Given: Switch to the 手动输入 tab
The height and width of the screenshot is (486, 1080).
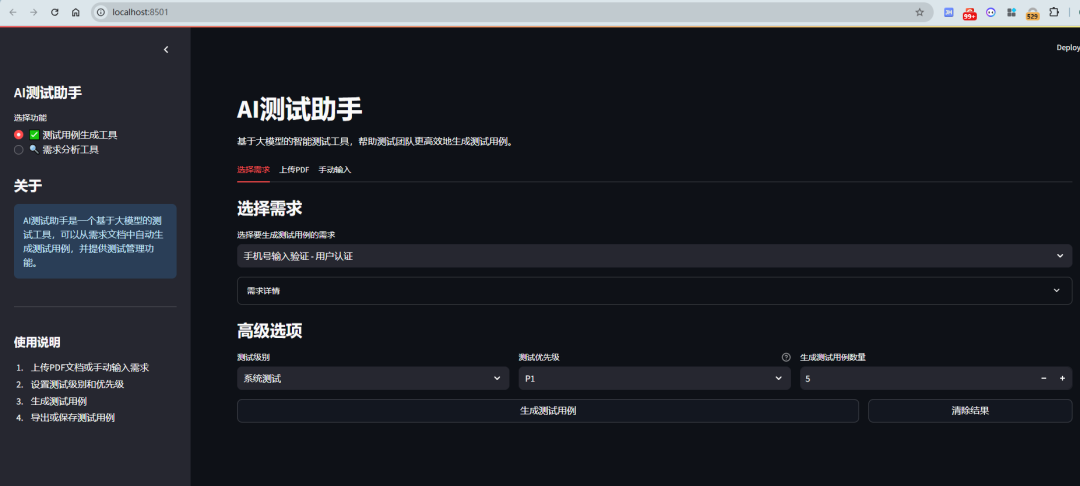Looking at the screenshot, I should (x=335, y=169).
